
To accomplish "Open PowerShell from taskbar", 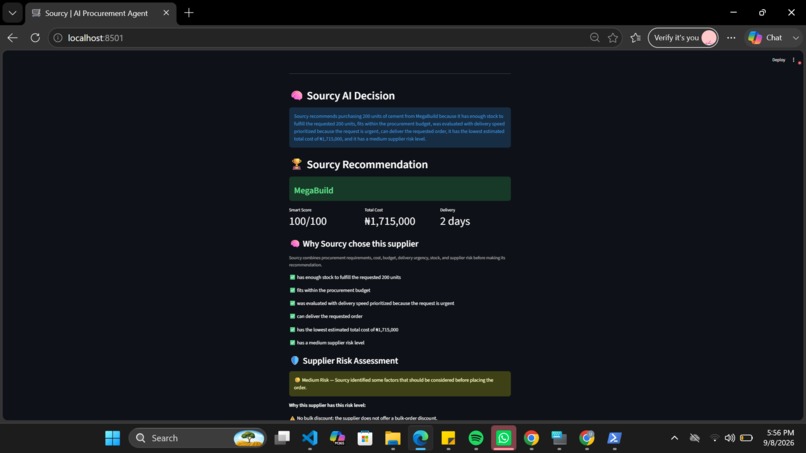I will (614, 438).
